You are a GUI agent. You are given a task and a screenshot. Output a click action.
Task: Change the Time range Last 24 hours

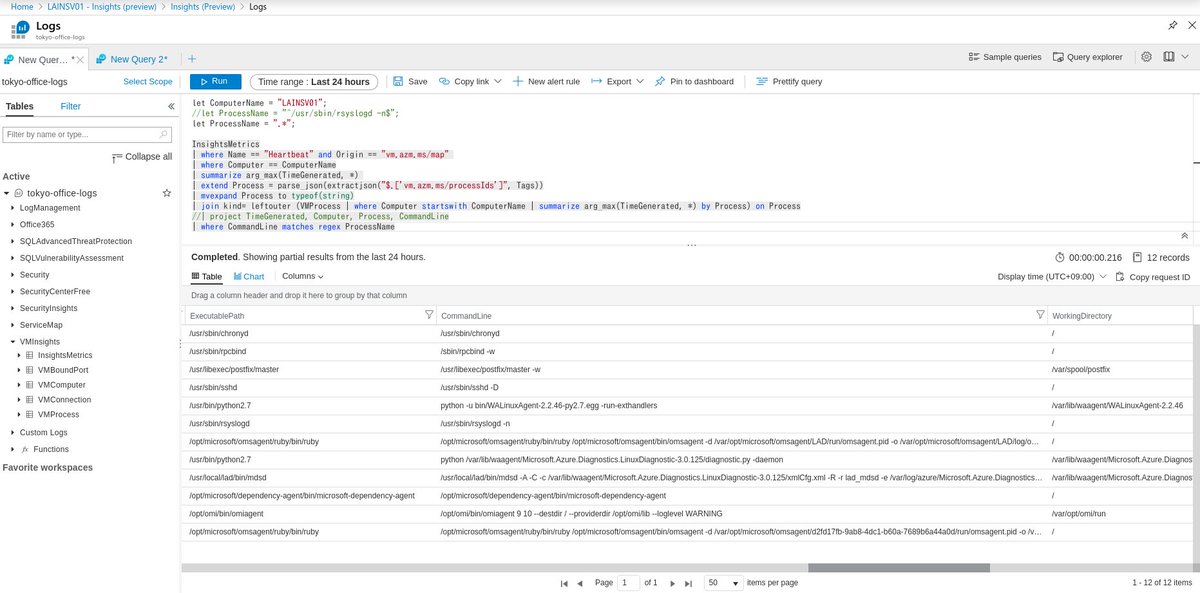pyautogui.click(x=314, y=81)
